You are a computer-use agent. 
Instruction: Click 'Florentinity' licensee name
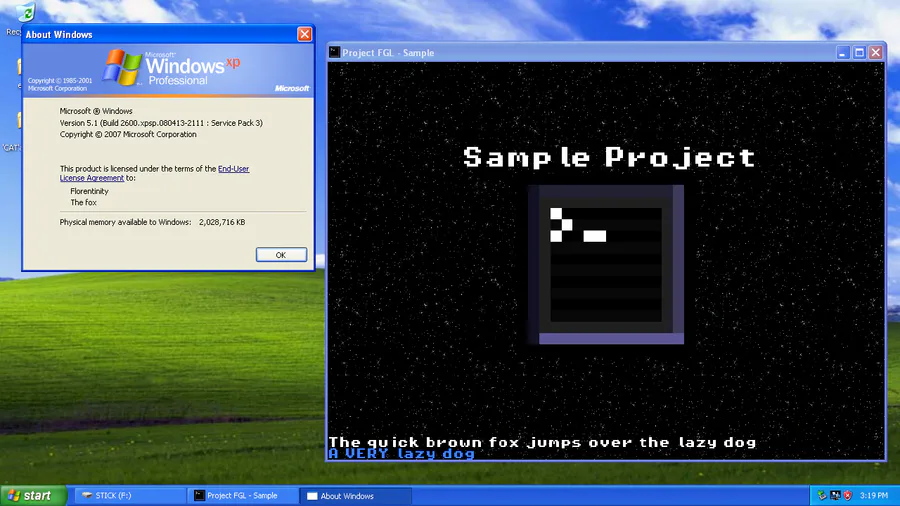pos(90,191)
